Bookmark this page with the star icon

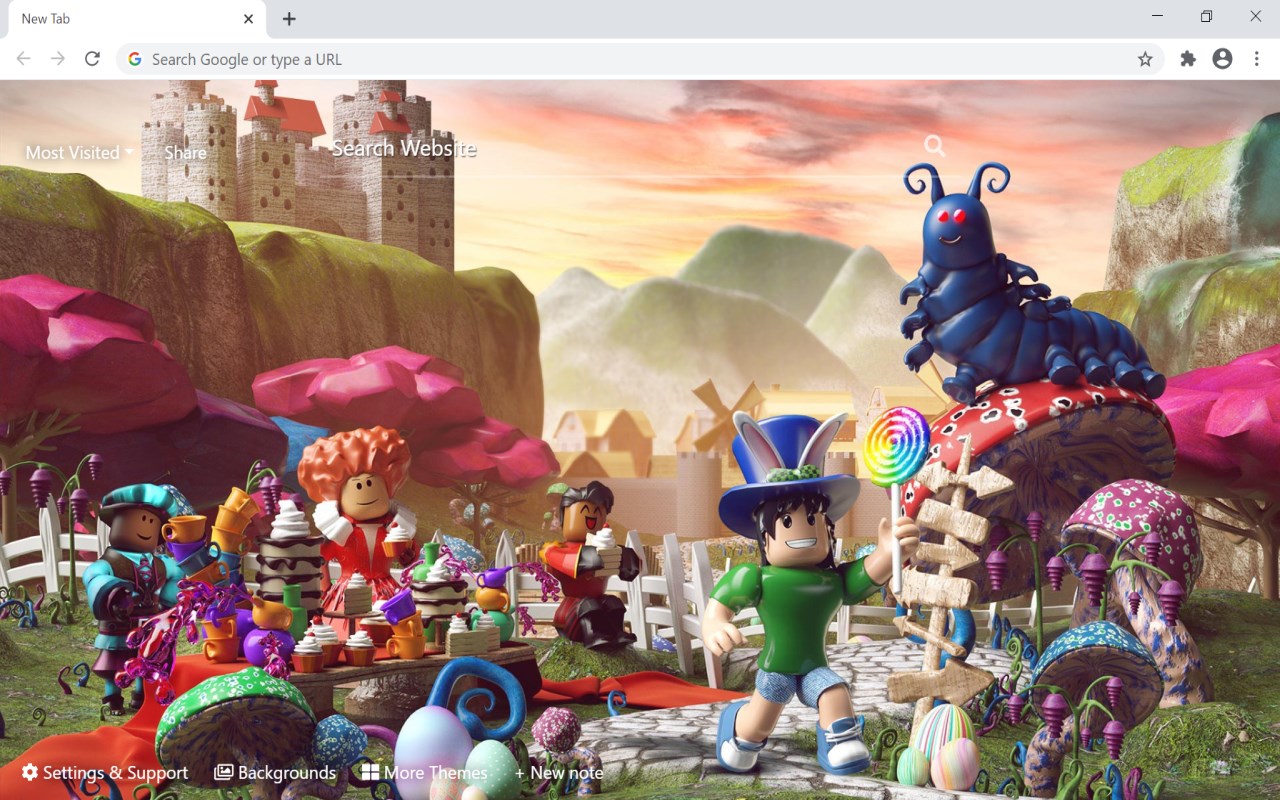(1145, 59)
